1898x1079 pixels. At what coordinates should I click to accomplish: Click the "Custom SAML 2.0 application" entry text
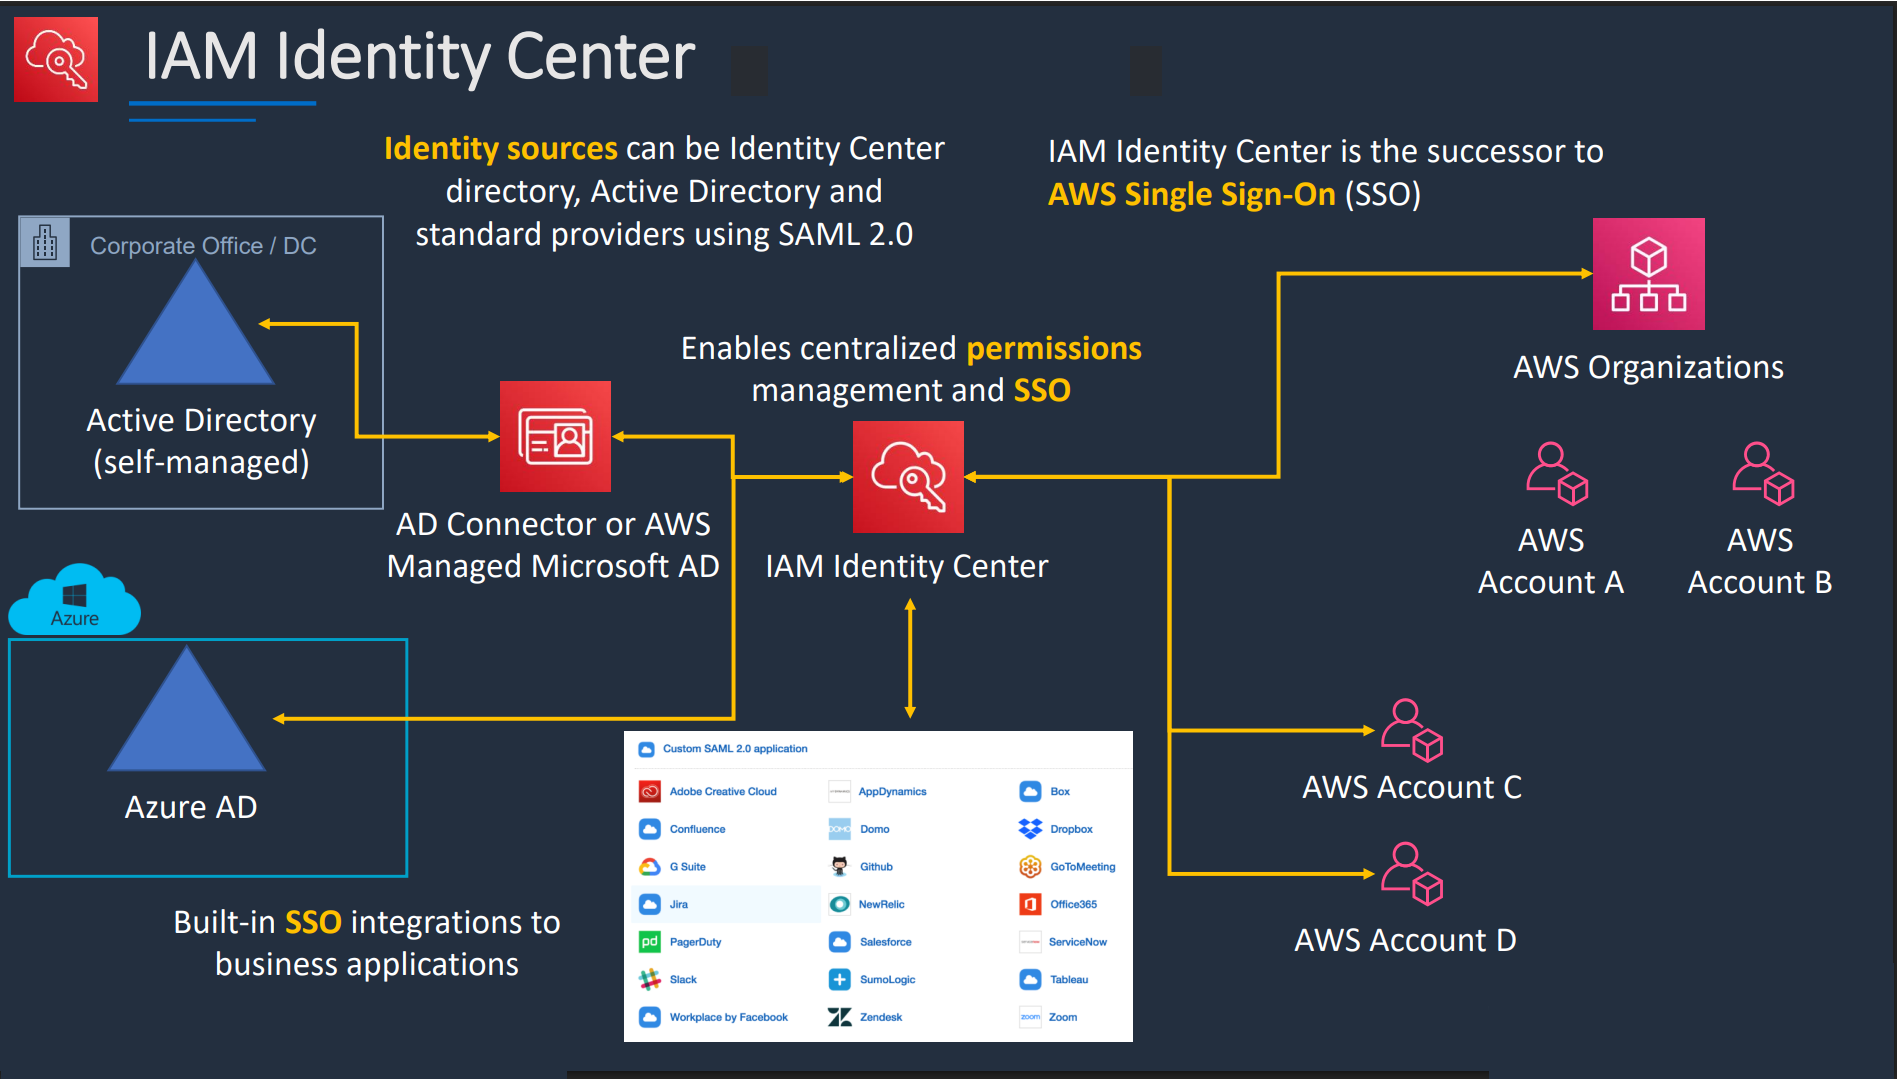(x=735, y=749)
